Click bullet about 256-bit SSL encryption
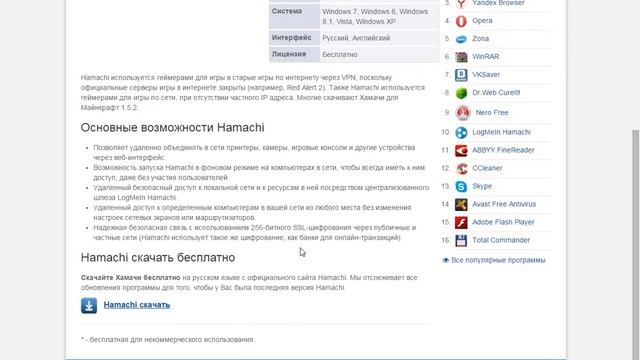 (255, 233)
